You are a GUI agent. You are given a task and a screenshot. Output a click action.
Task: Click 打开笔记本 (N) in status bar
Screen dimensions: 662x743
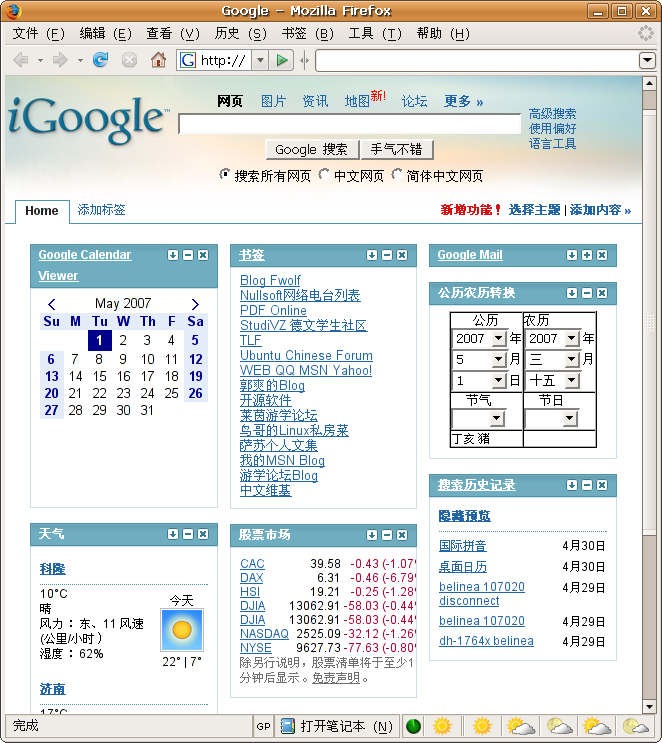click(337, 726)
